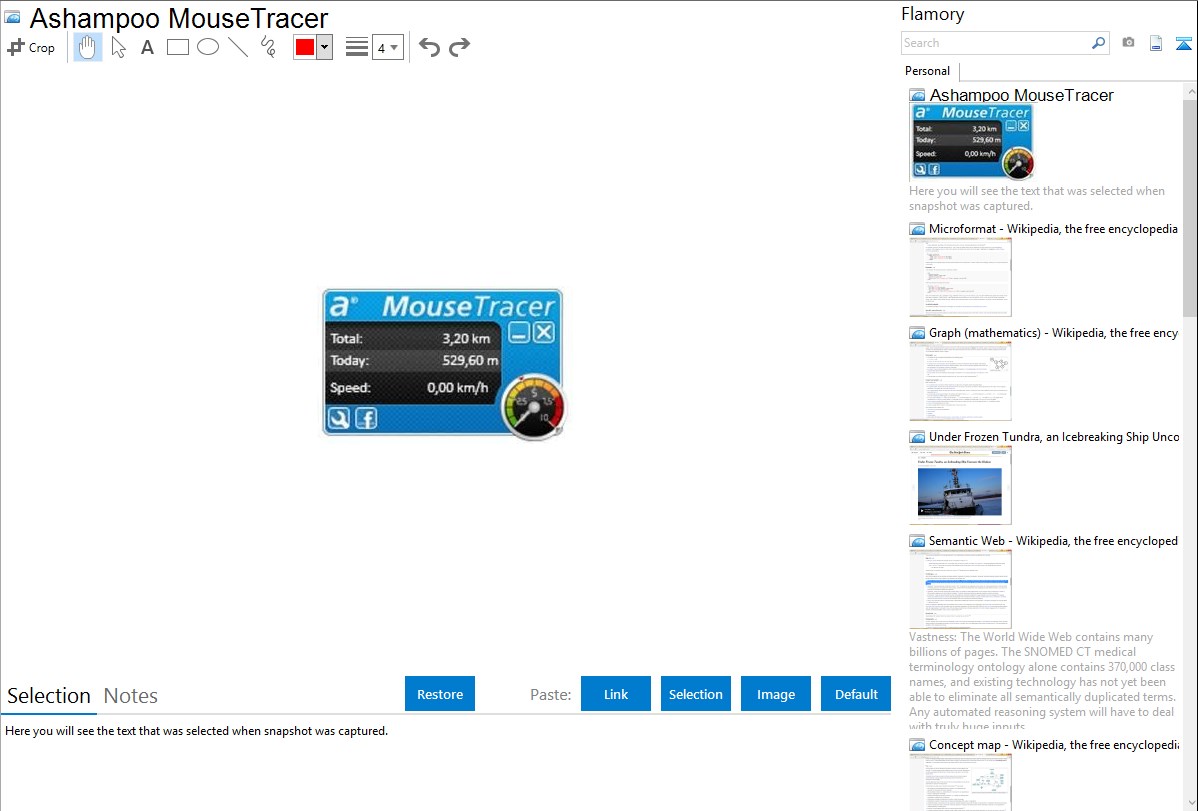1198x811 pixels.
Task: Pick the rectangle shape tool
Action: click(178, 47)
